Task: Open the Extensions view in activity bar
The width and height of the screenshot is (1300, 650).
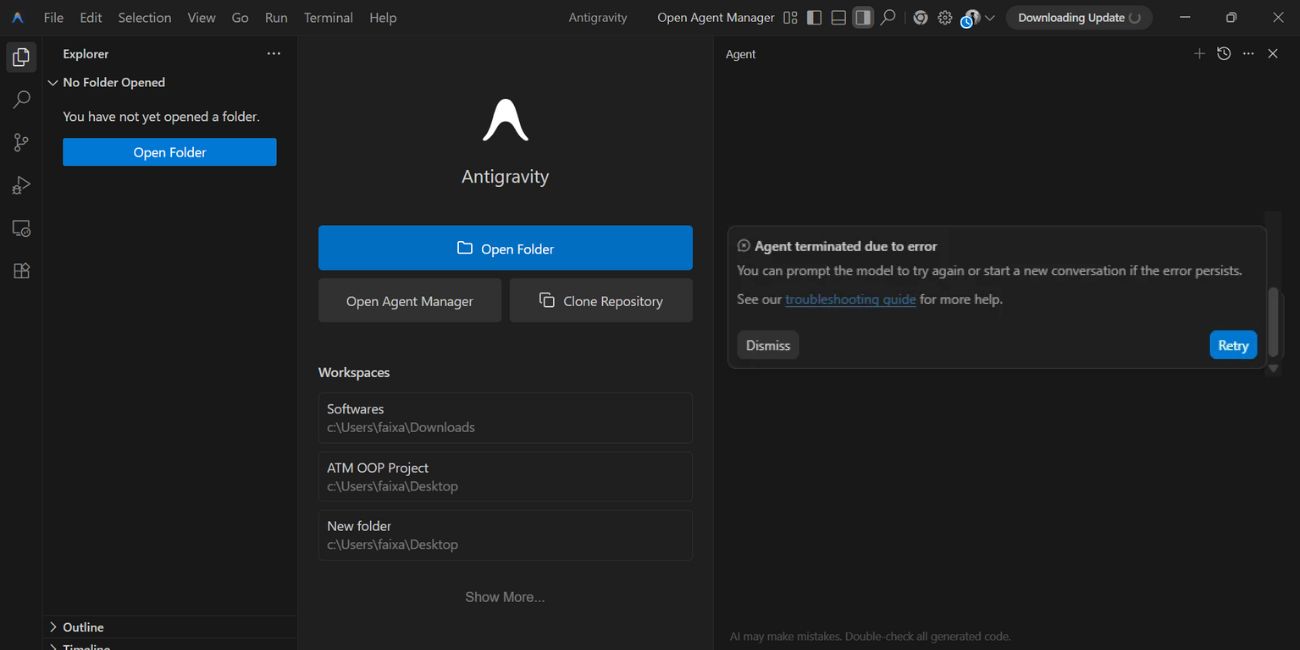Action: point(21,271)
